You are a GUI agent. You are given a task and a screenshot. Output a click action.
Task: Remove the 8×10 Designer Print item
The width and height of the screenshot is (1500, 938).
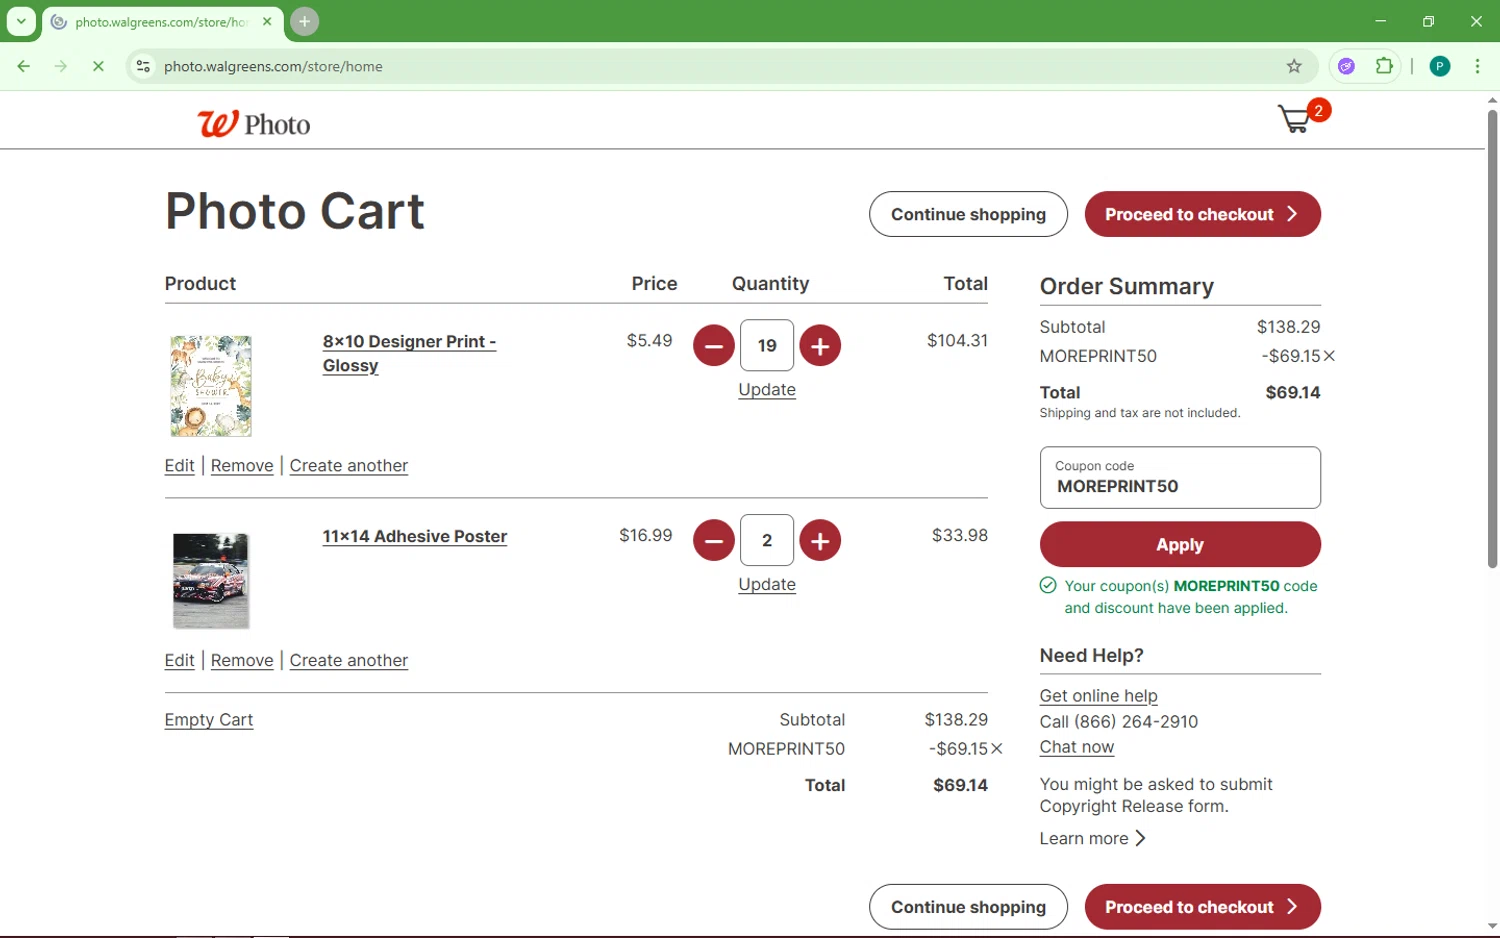pyautogui.click(x=242, y=466)
